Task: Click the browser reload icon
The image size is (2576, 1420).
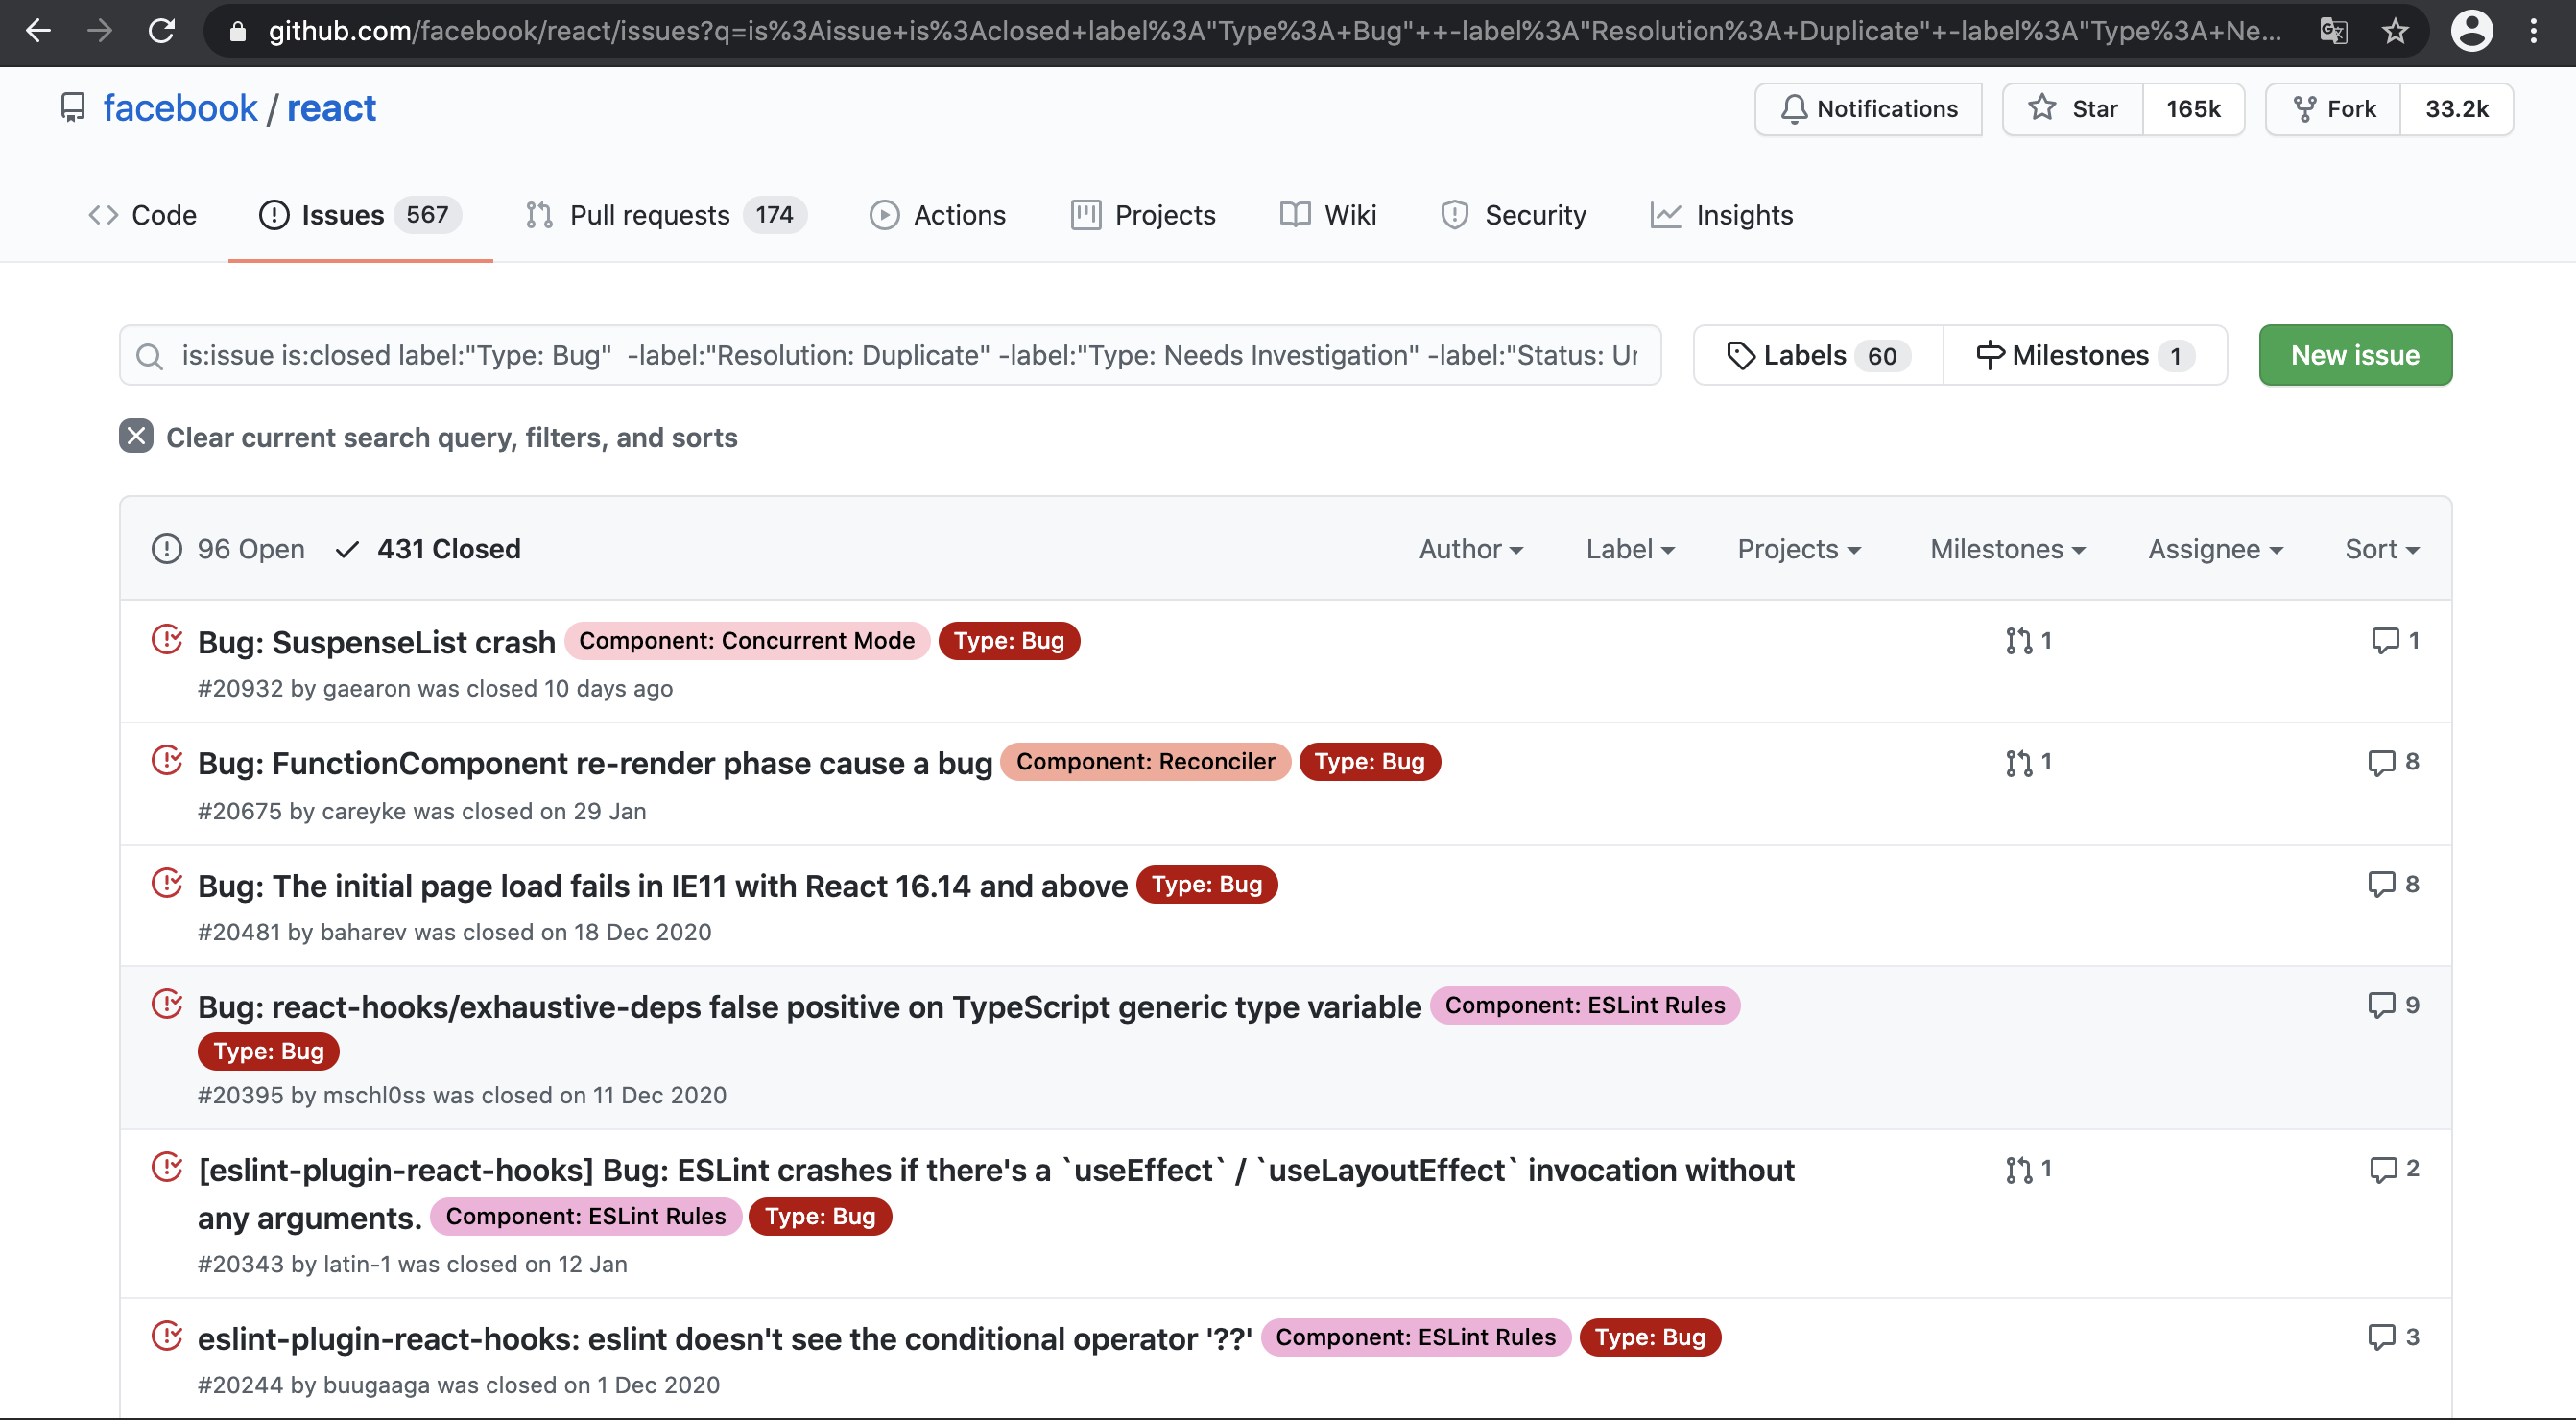Action: click(x=162, y=31)
